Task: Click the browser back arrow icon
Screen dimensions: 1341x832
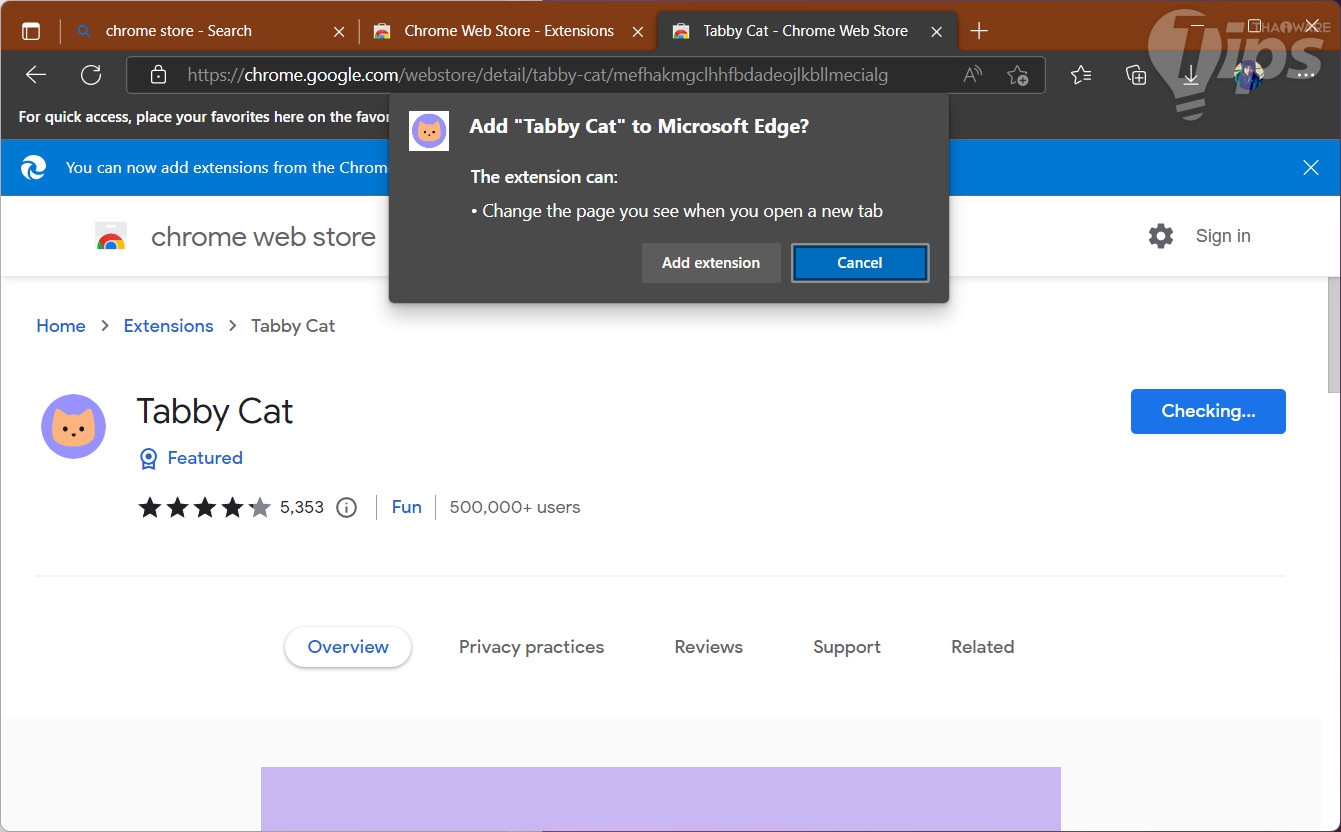Action: point(36,75)
